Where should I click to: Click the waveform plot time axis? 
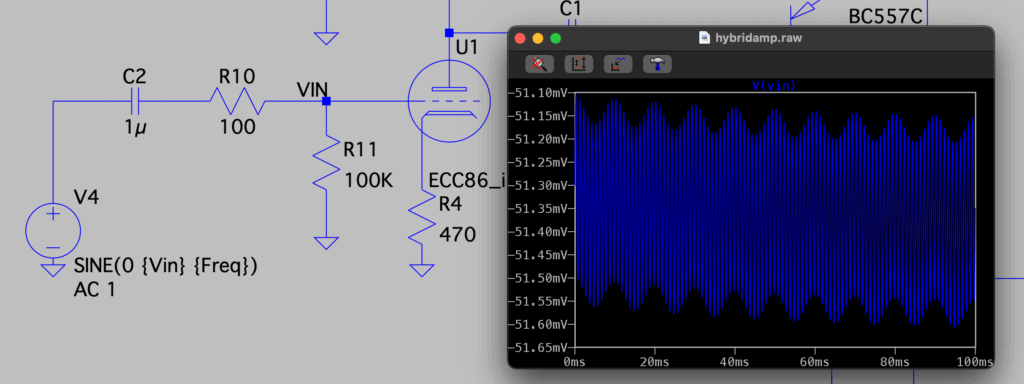pyautogui.click(x=775, y=360)
